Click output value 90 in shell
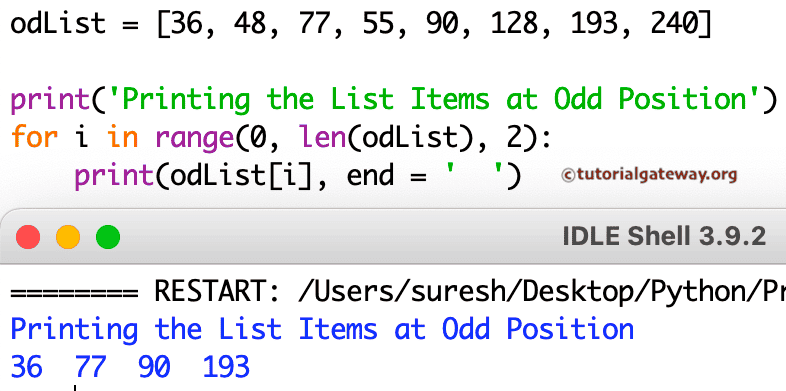 154,367
